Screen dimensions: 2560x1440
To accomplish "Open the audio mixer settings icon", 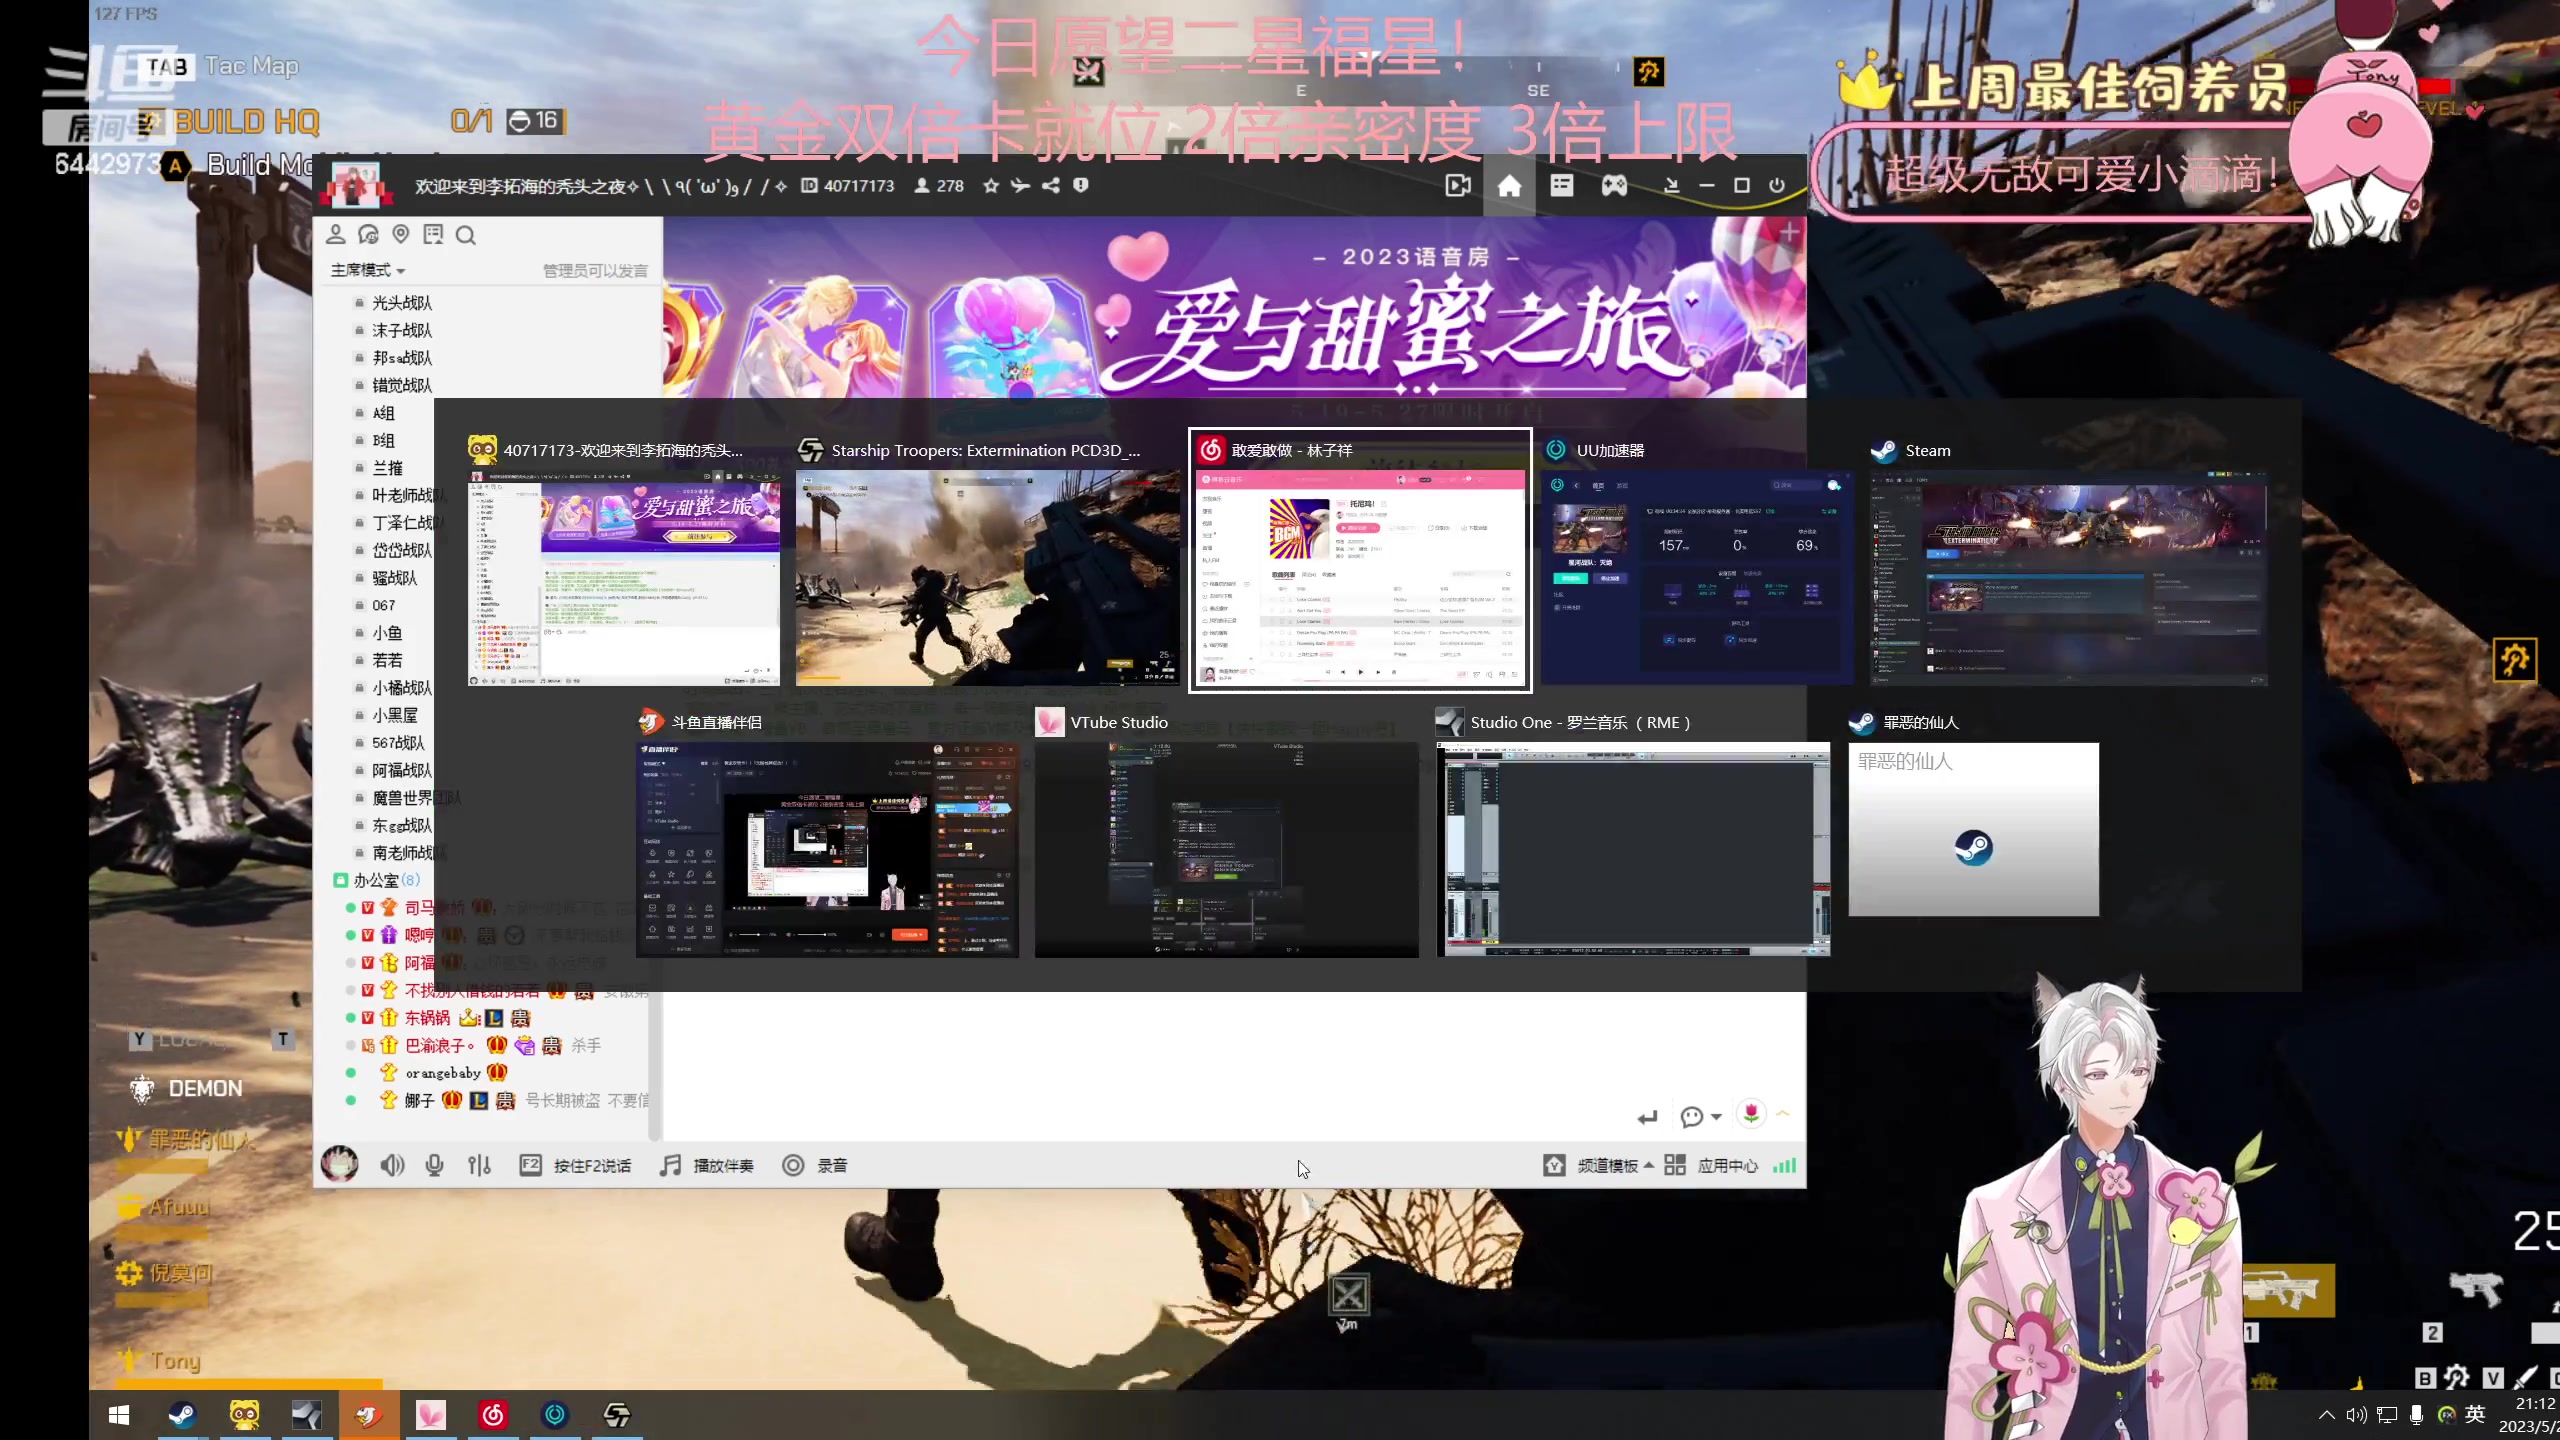I will (x=479, y=1166).
